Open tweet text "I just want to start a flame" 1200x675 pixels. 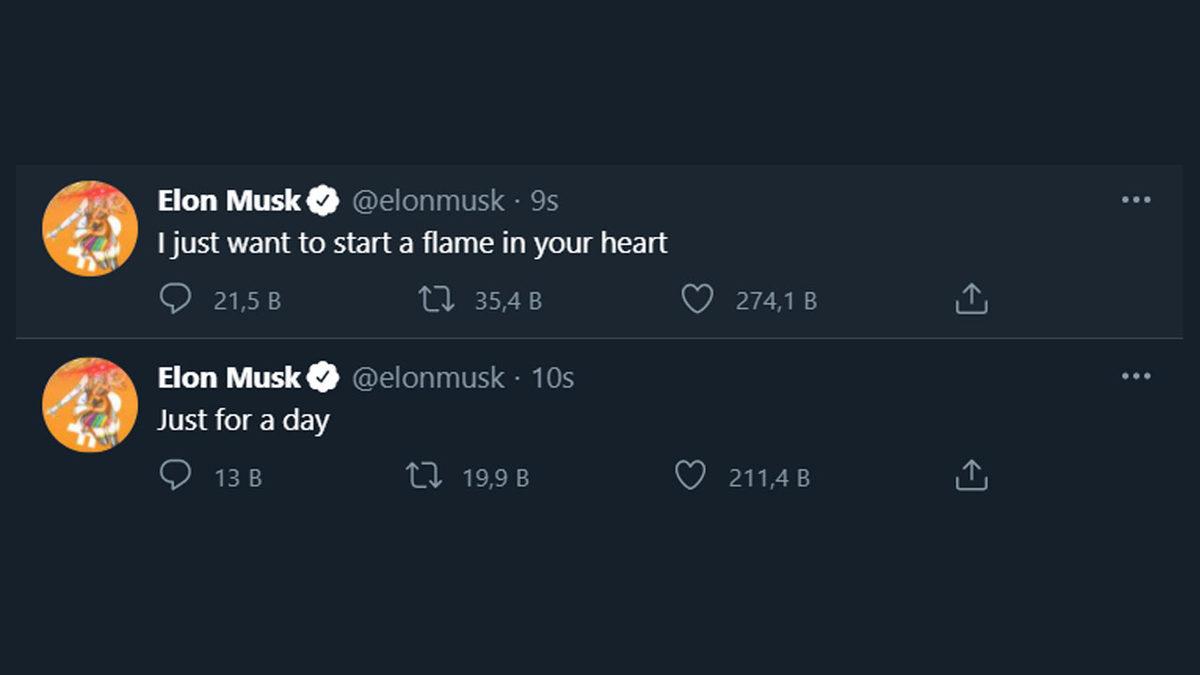tap(412, 243)
